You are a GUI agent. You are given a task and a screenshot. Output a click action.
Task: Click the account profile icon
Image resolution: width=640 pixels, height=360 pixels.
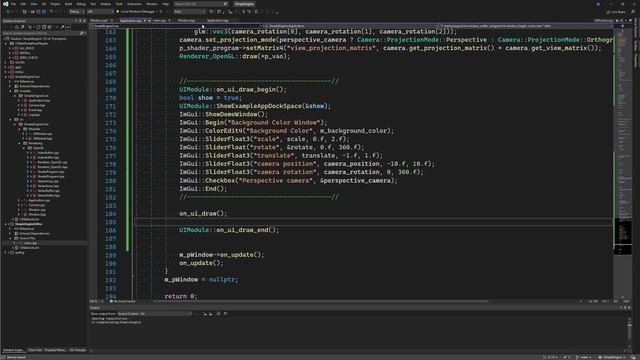pyautogui.click(x=598, y=4)
